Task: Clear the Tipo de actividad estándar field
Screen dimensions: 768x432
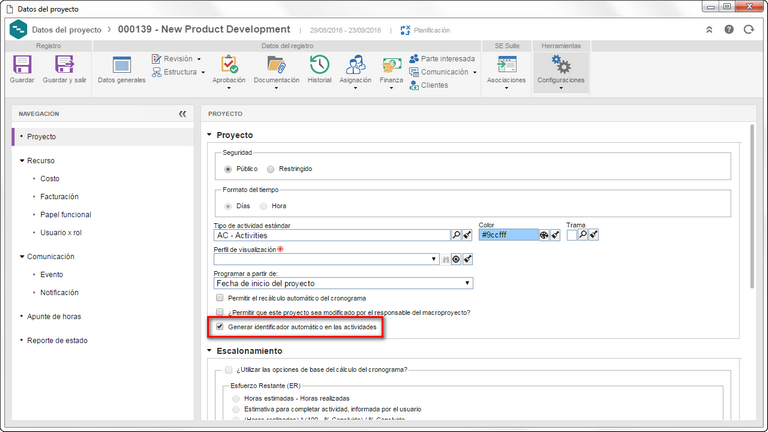Action: click(x=467, y=235)
